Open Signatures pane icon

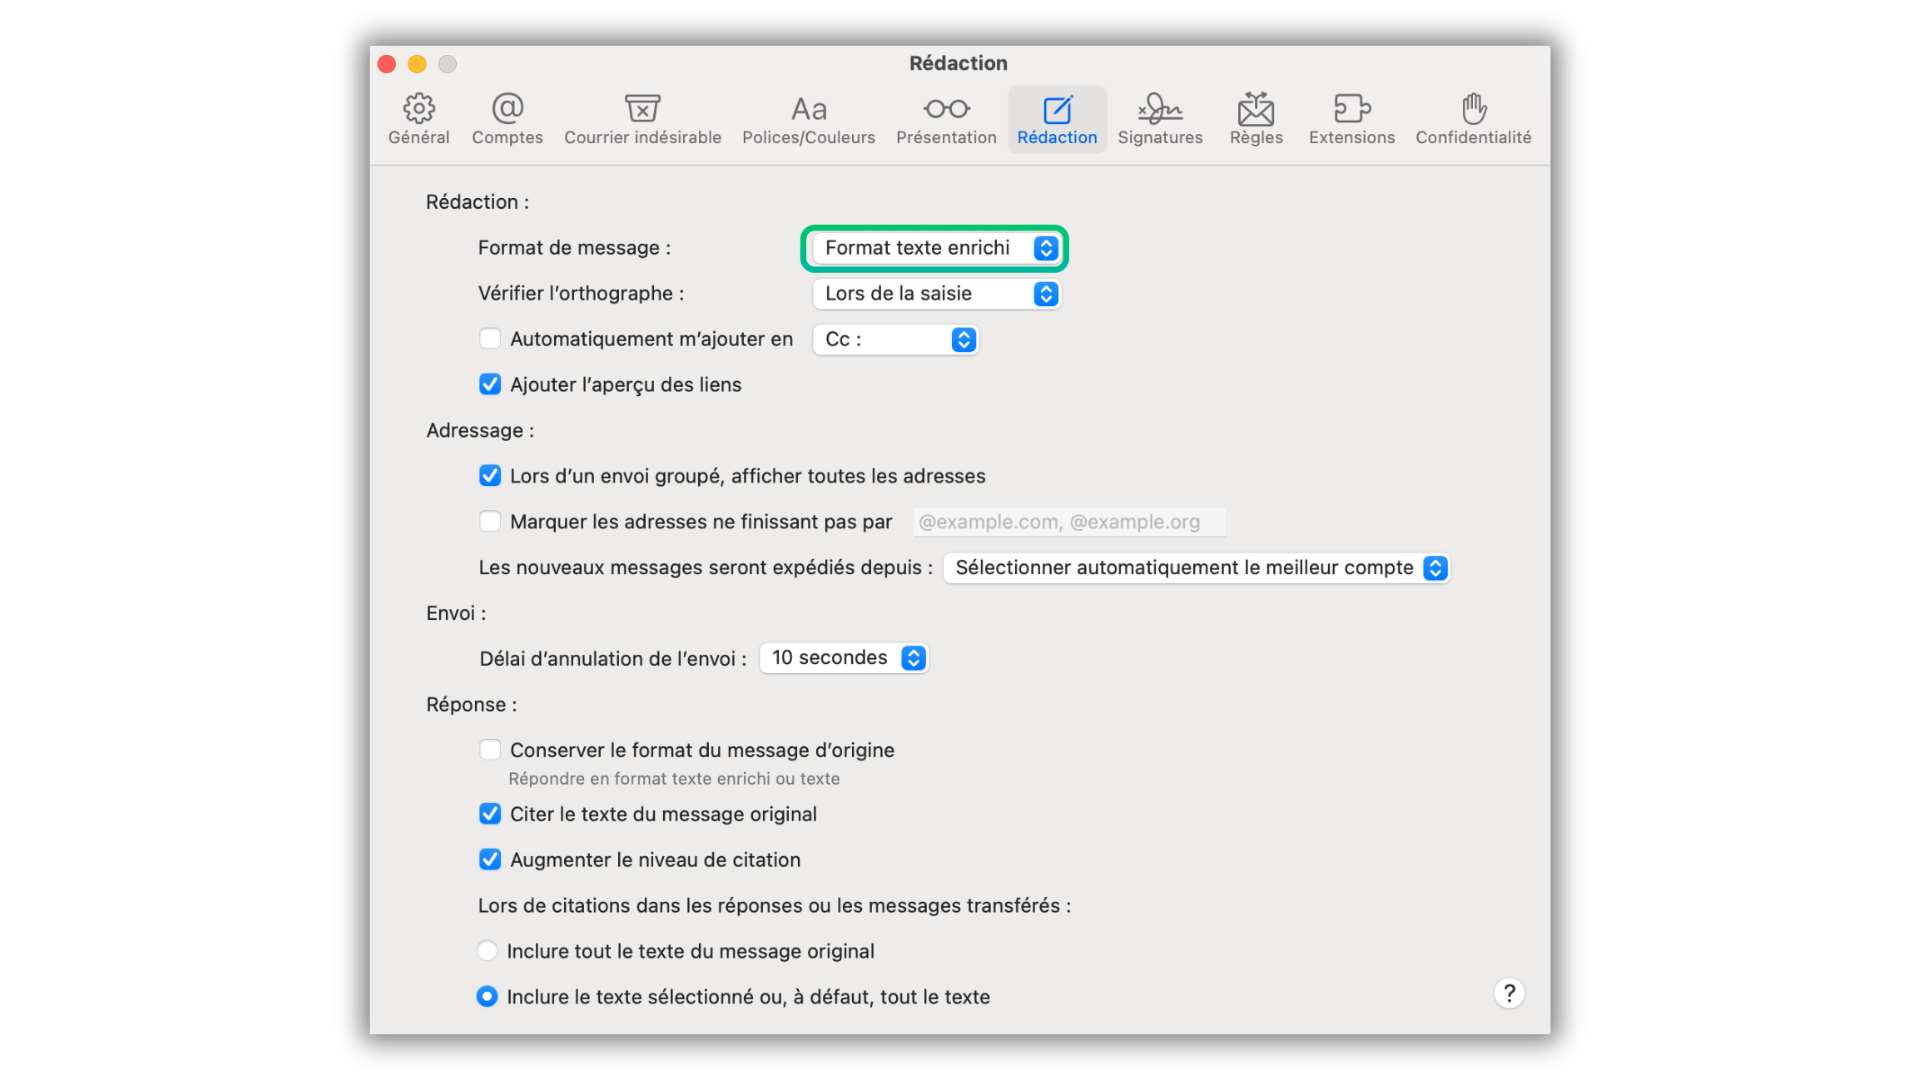(1160, 108)
